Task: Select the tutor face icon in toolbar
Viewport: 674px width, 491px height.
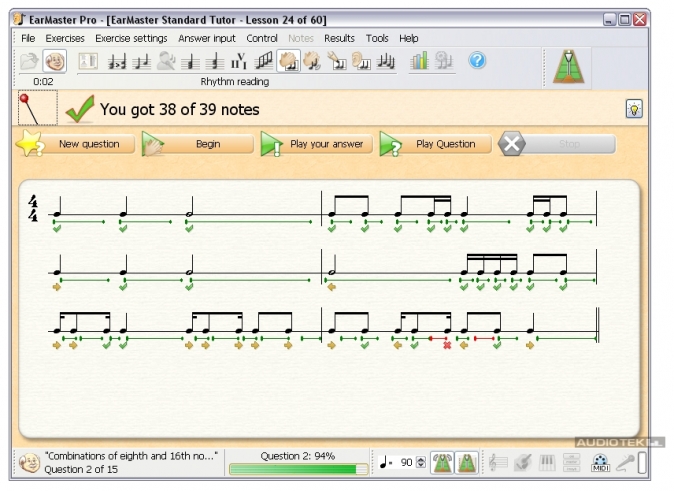Action: coord(55,61)
